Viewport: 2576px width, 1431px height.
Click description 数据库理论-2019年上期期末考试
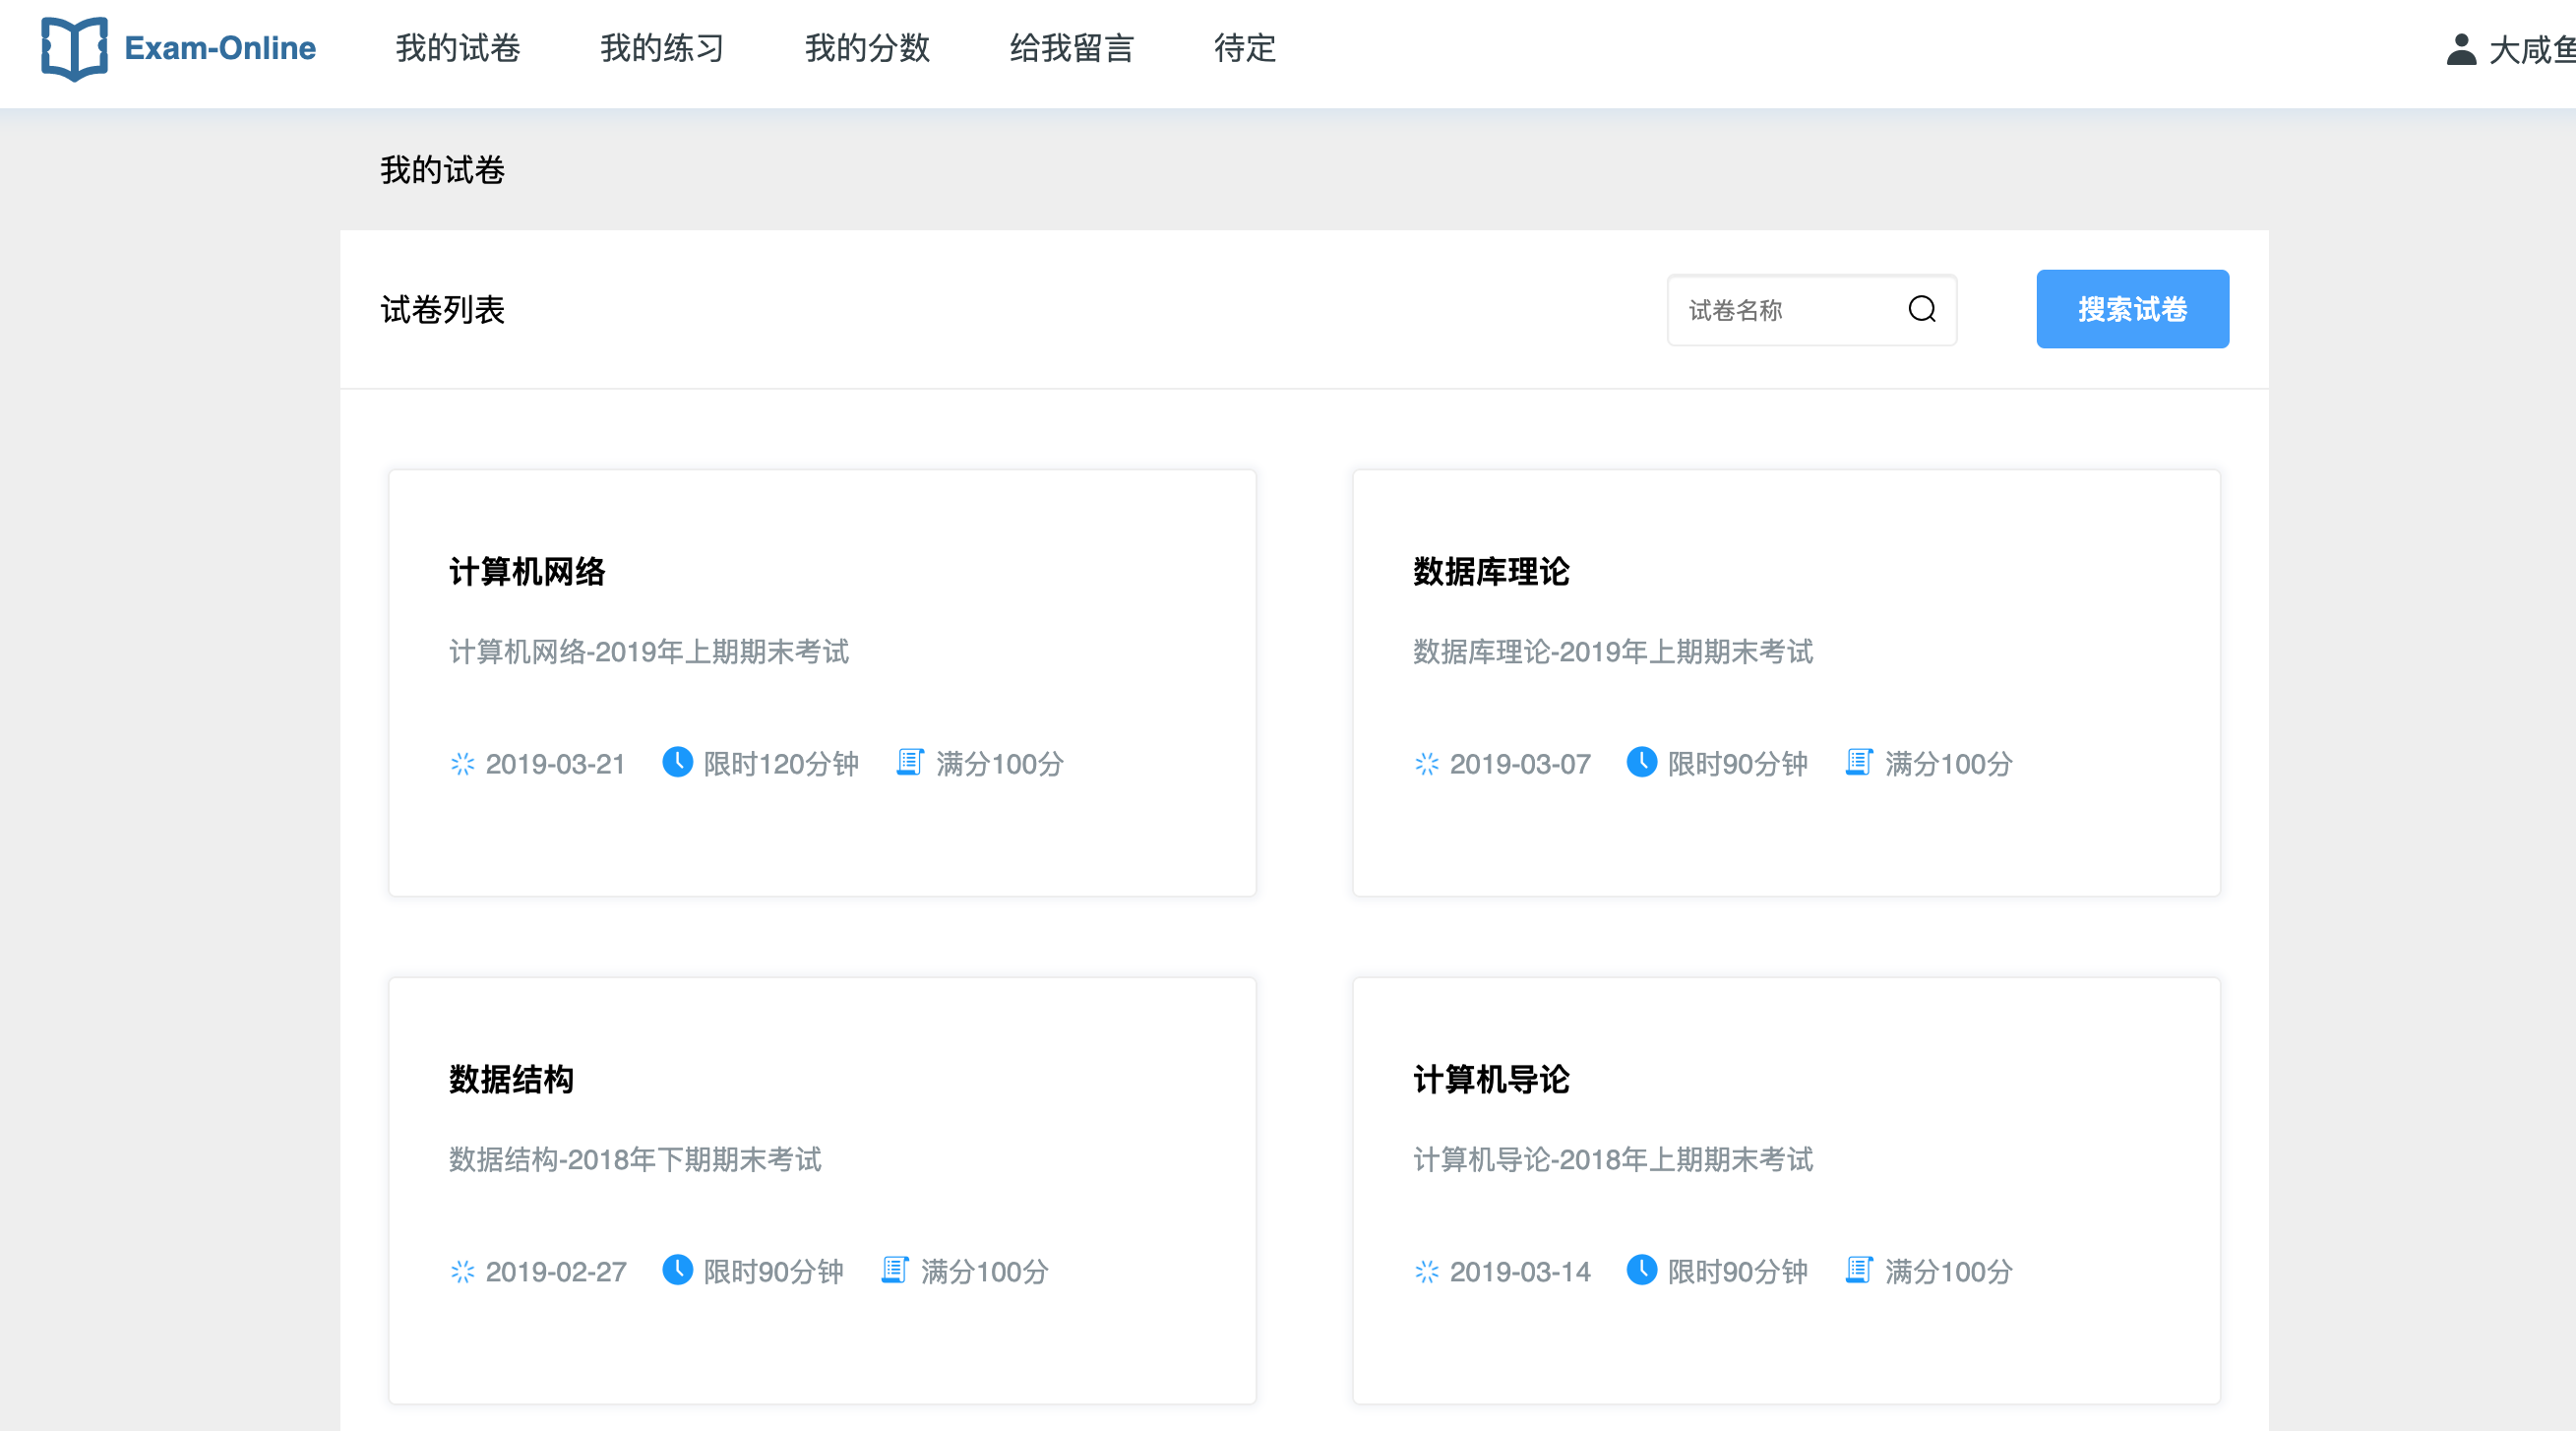tap(1613, 652)
